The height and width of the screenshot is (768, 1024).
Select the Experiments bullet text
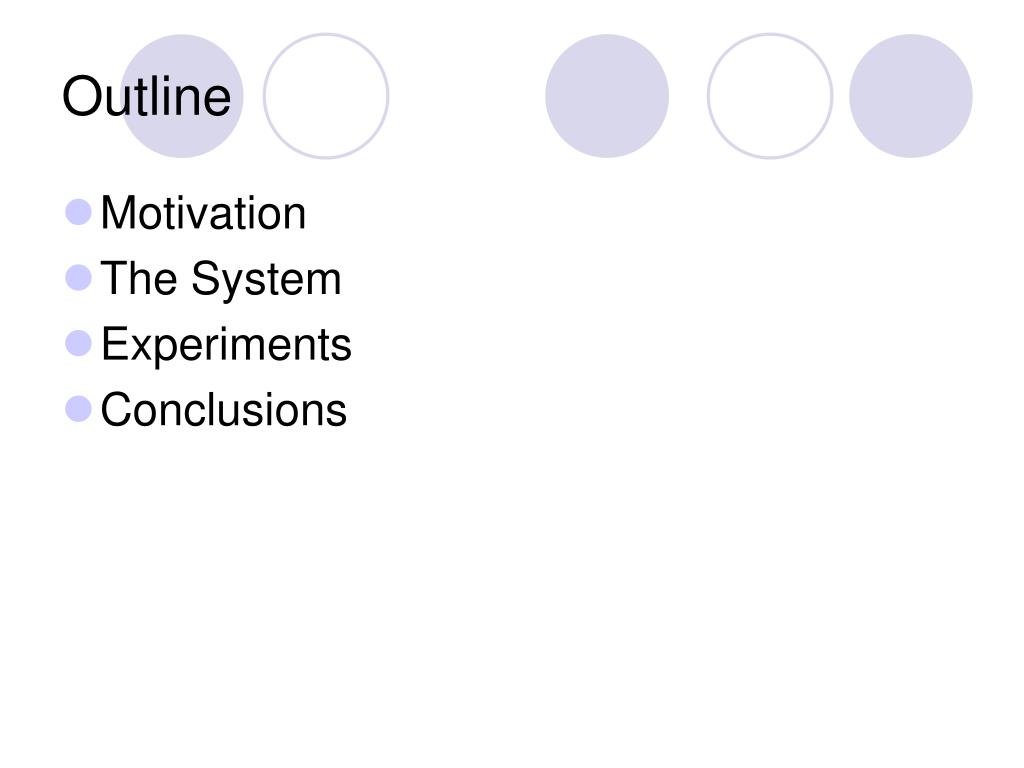(x=226, y=346)
